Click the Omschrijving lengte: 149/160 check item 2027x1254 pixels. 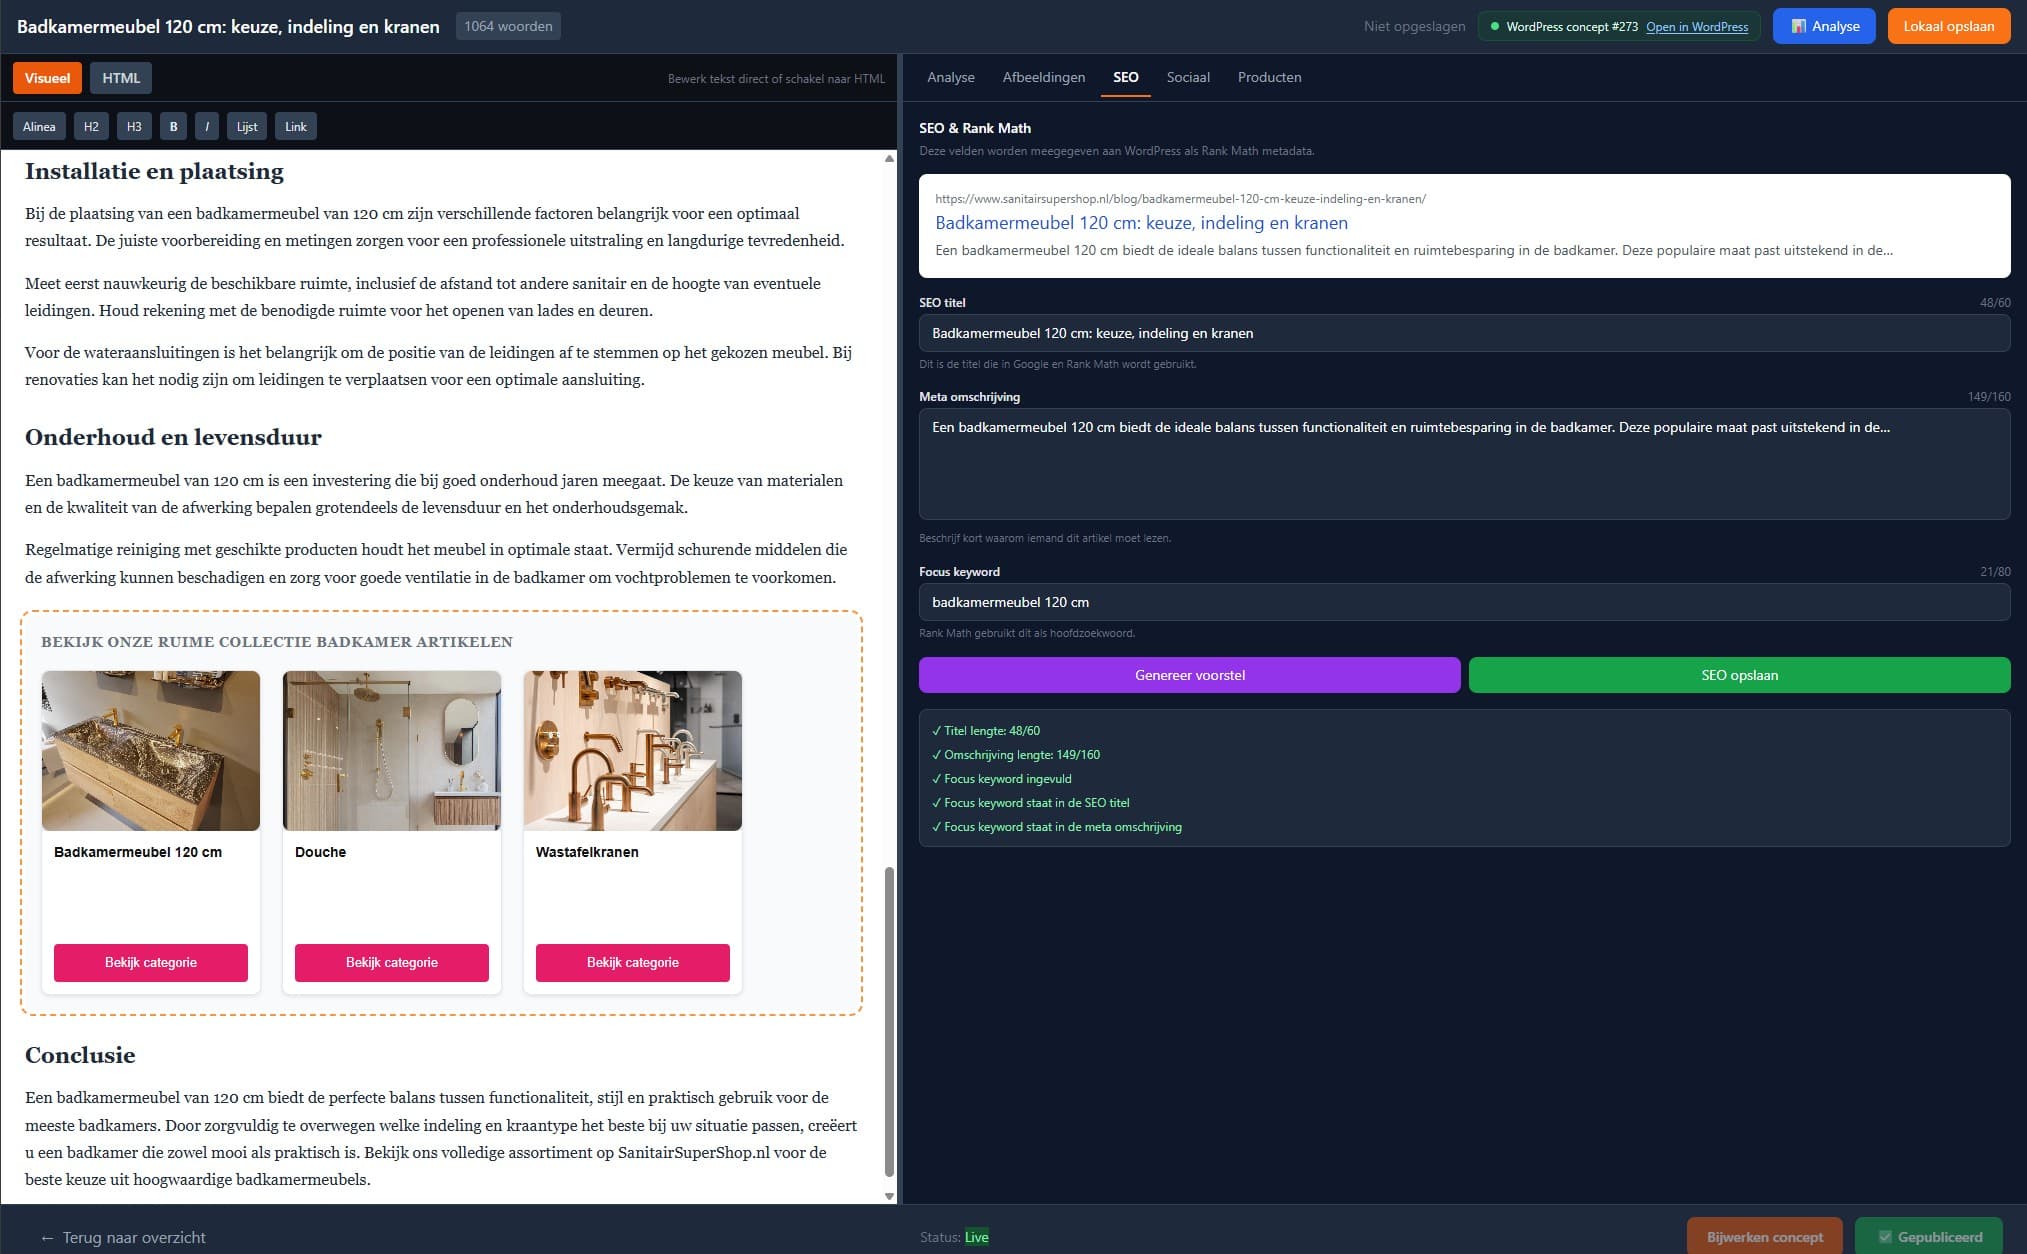1016,755
